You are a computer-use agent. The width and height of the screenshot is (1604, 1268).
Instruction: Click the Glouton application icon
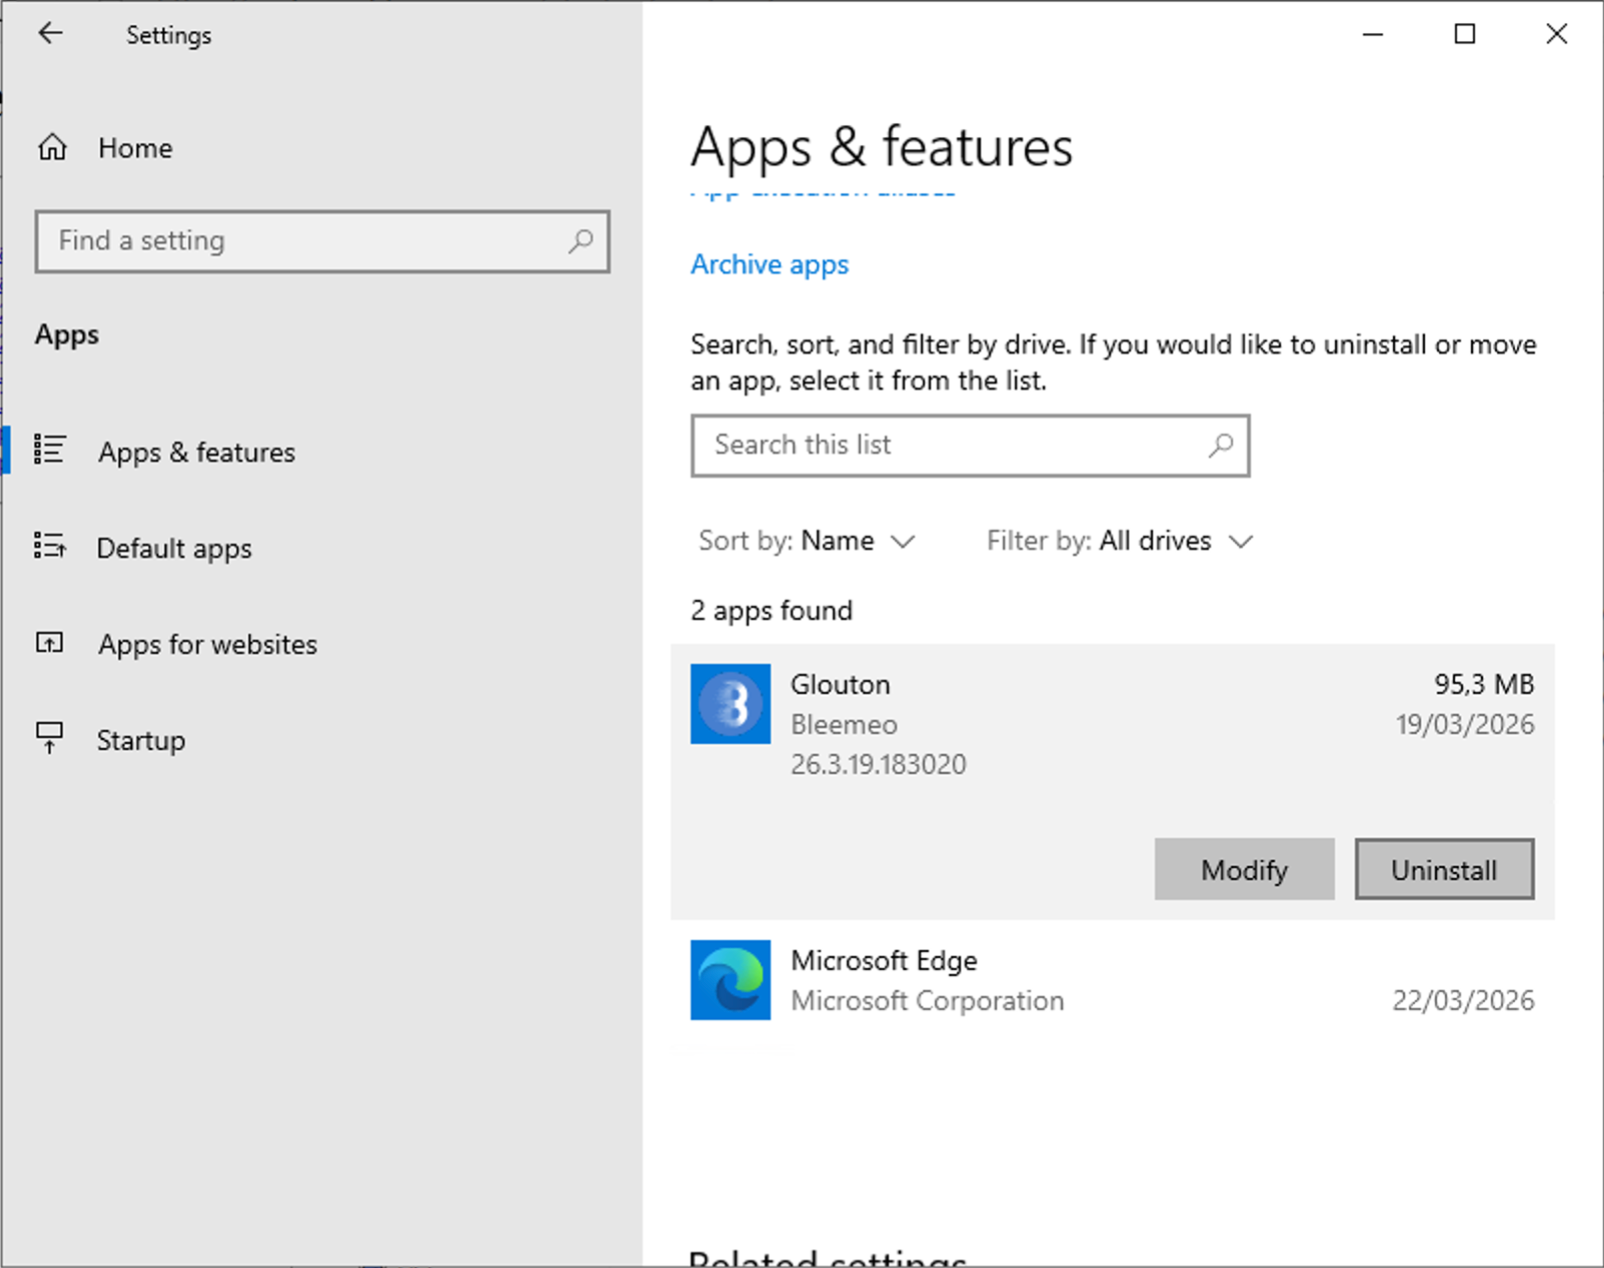coord(730,704)
